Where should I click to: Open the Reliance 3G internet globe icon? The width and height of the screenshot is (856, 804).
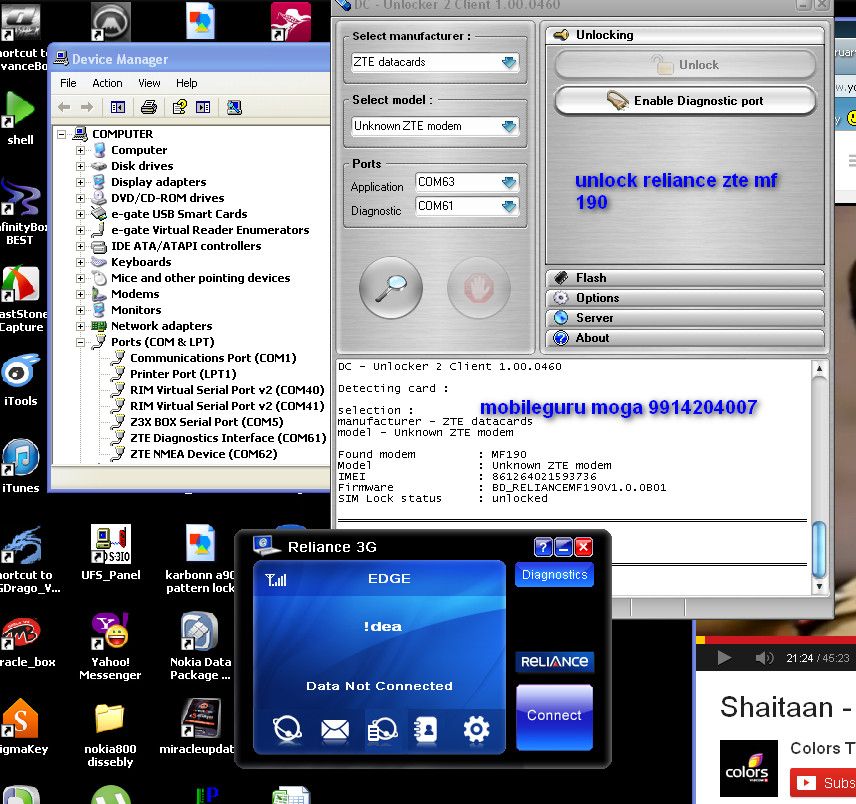click(x=287, y=729)
